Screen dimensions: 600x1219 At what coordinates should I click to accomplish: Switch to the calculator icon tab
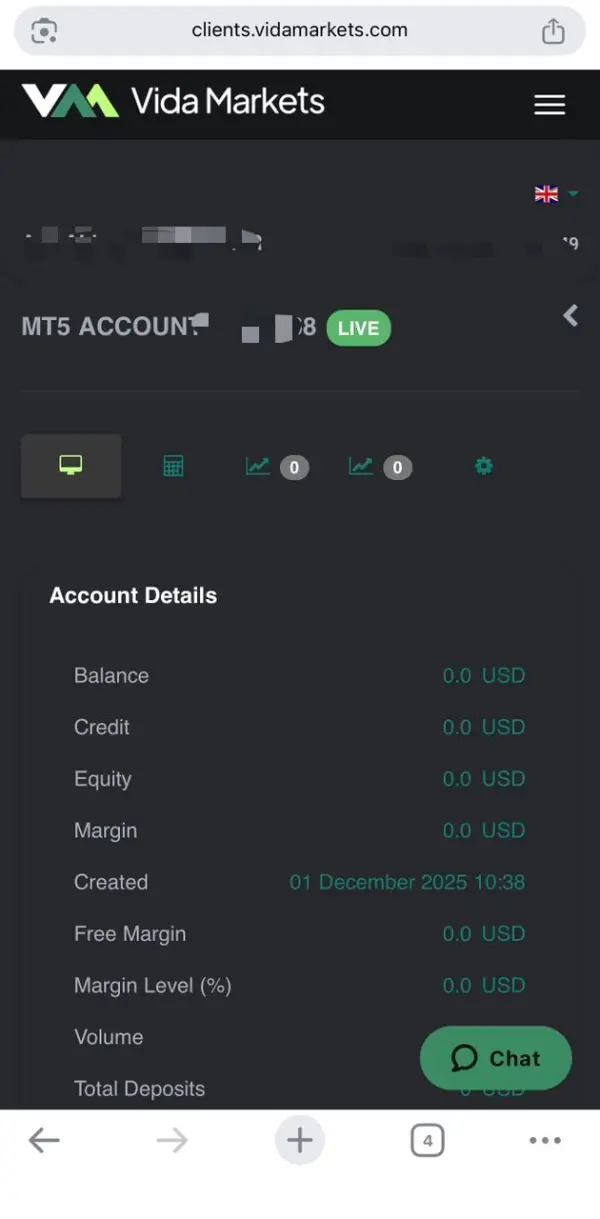point(173,466)
